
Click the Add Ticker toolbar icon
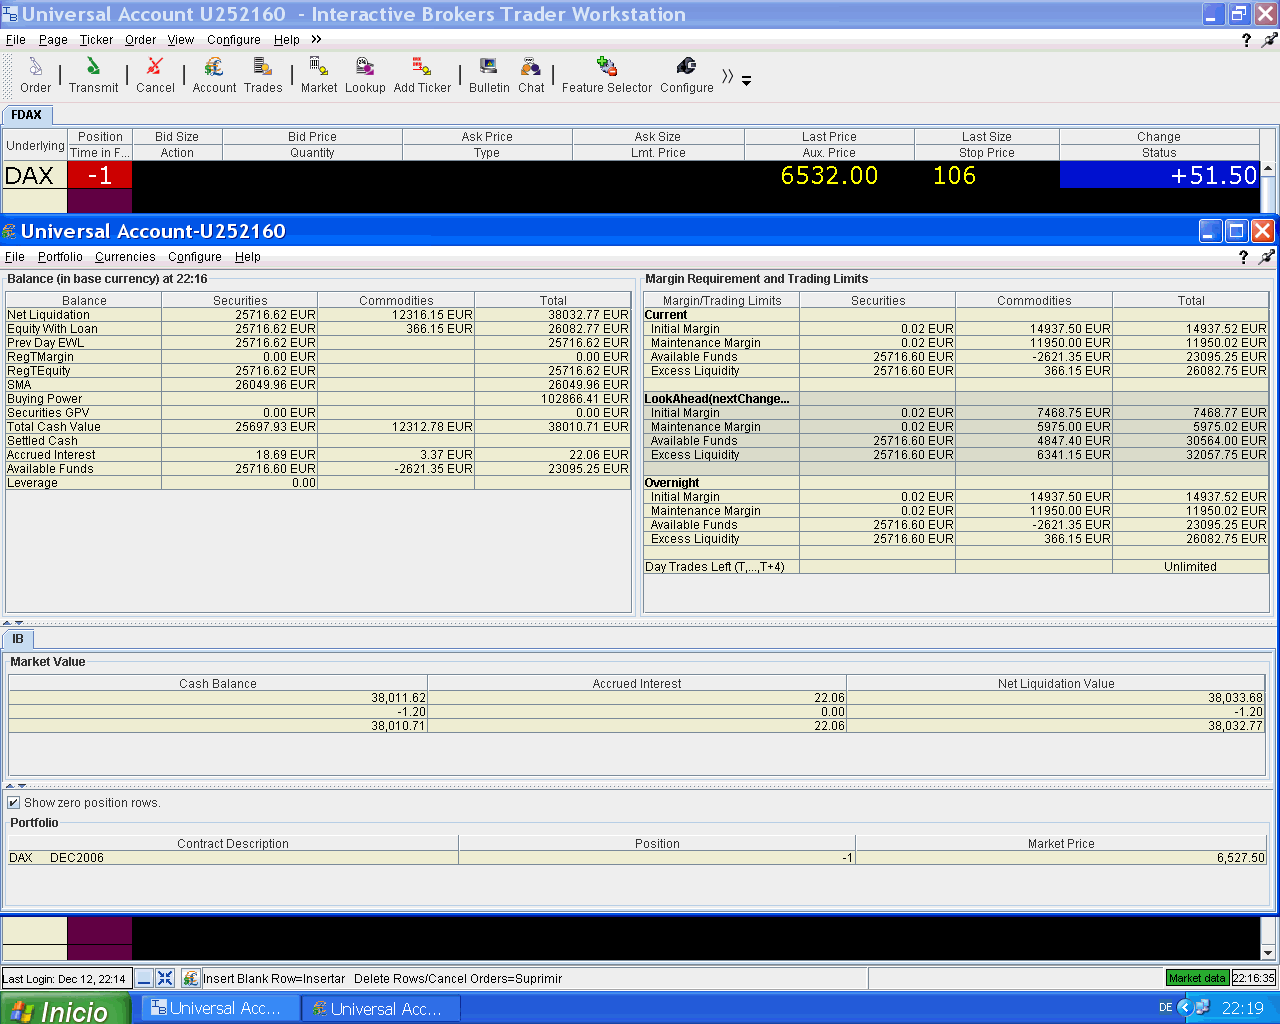(422, 75)
